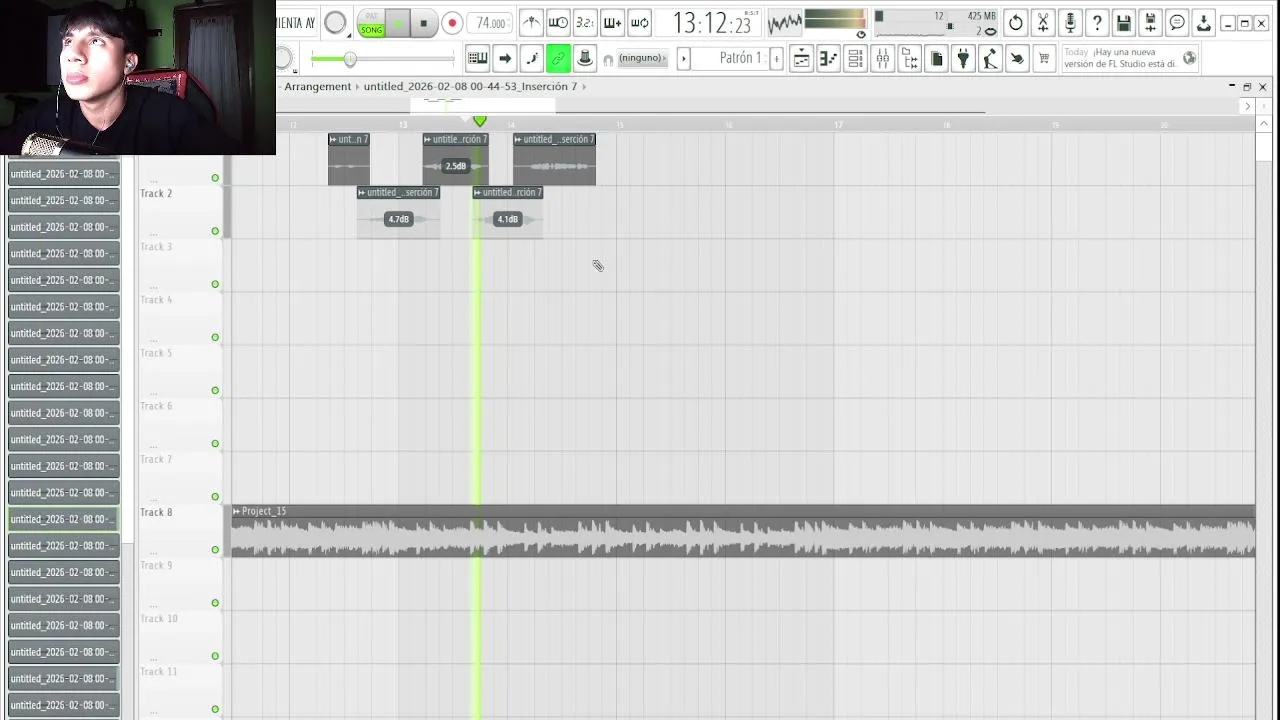Open the Channel rack icon
The height and width of the screenshot is (720, 1280).
(x=855, y=59)
